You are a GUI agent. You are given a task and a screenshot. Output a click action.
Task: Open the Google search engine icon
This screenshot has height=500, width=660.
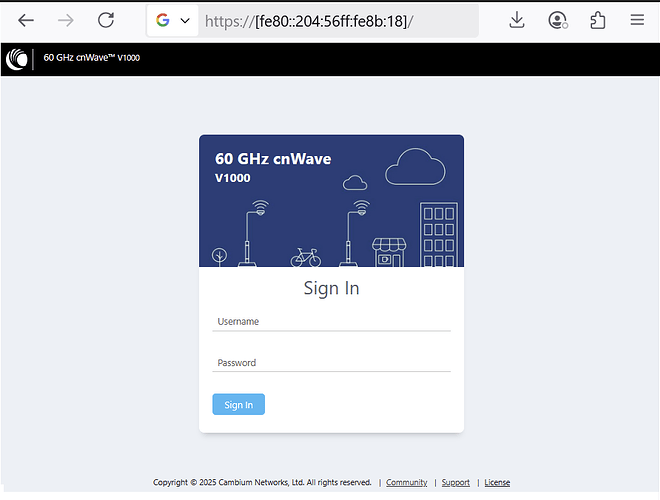163,20
